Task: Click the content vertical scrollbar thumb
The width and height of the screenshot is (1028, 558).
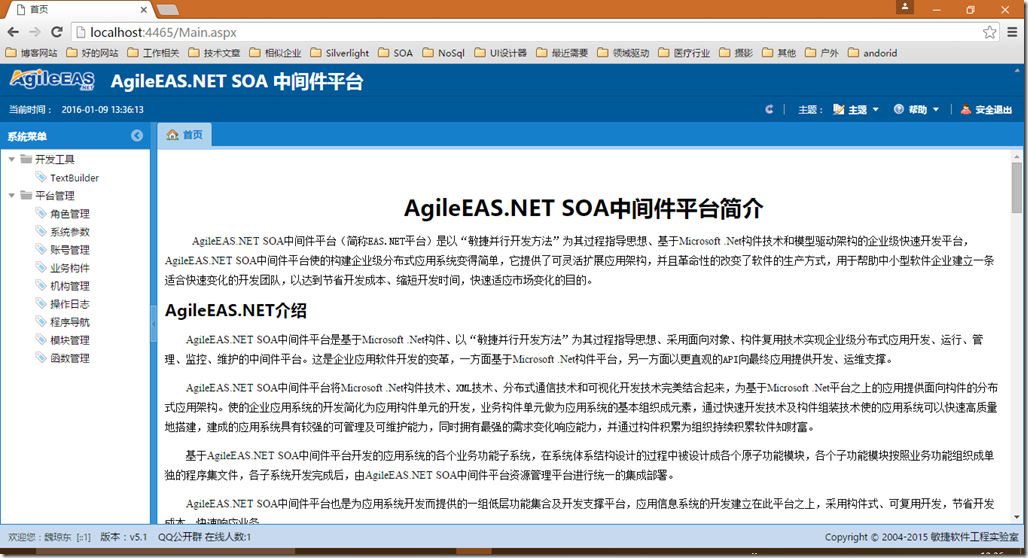Action: pyautogui.click(x=1017, y=188)
